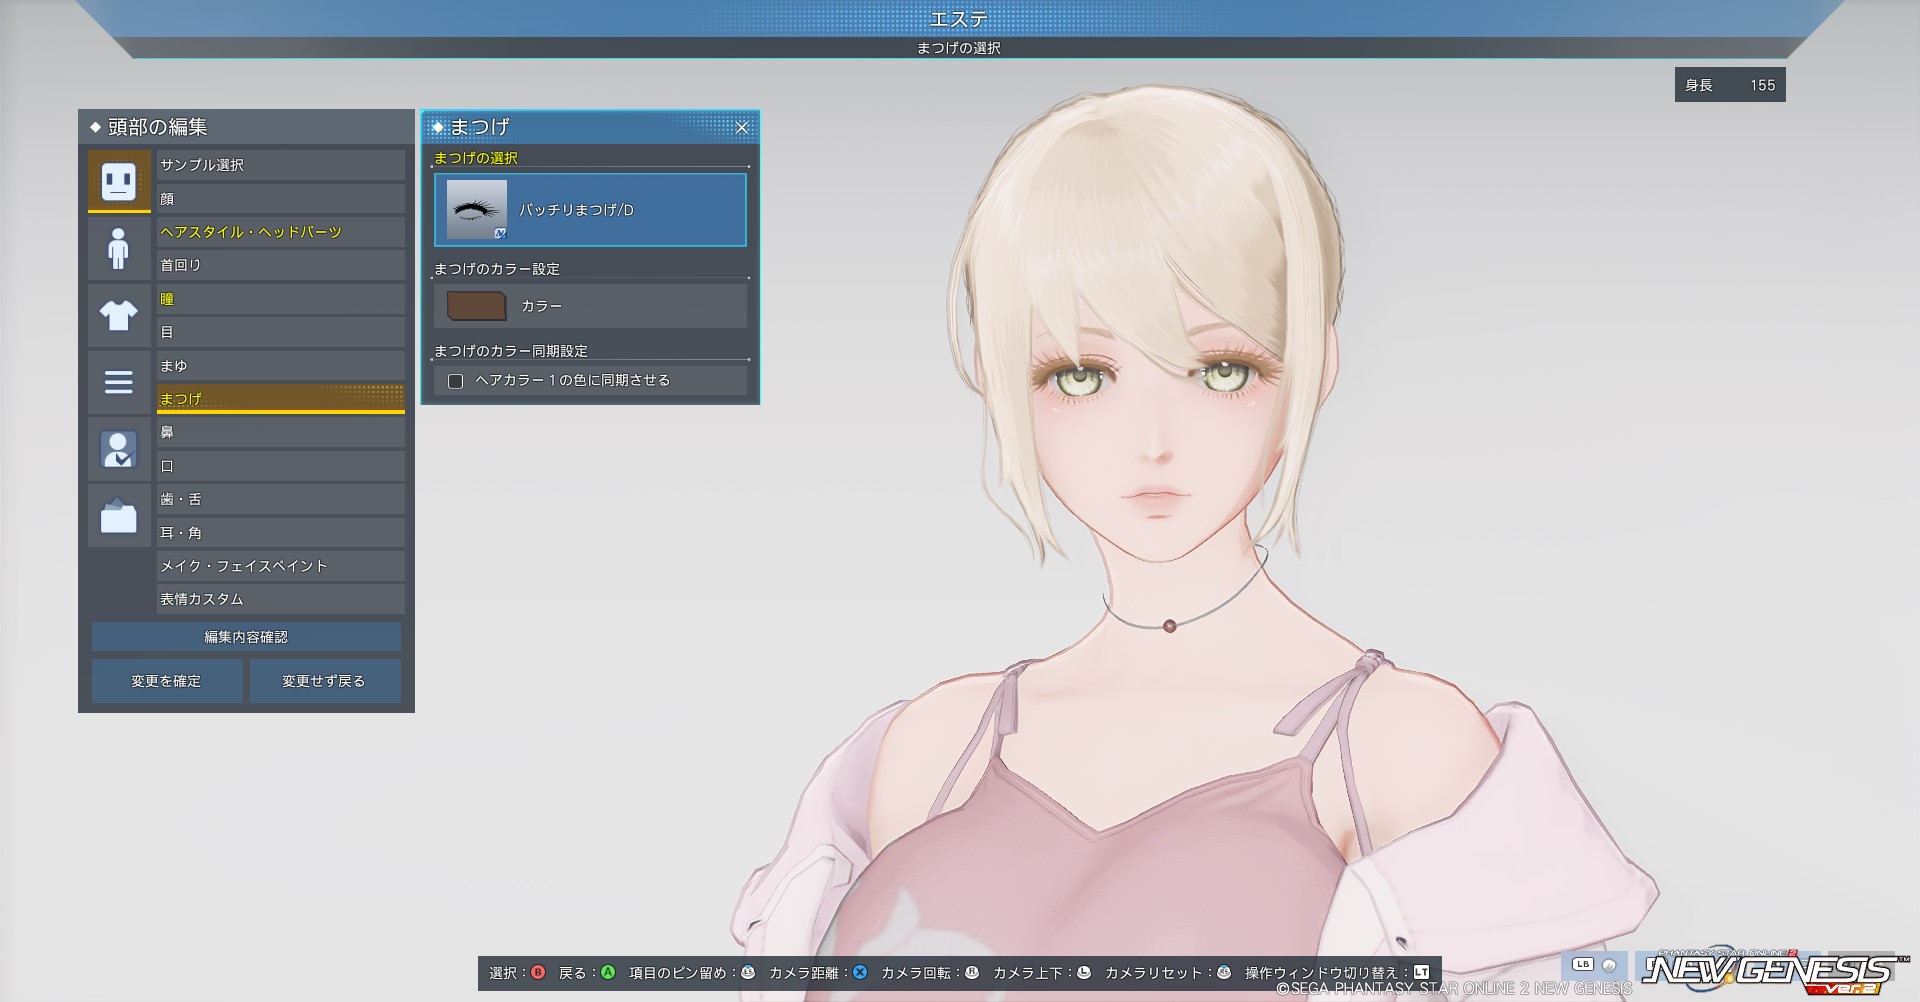Image resolution: width=1920 pixels, height=1002 pixels.
Task: Open 鼻 nose menu entry
Action: (x=280, y=432)
